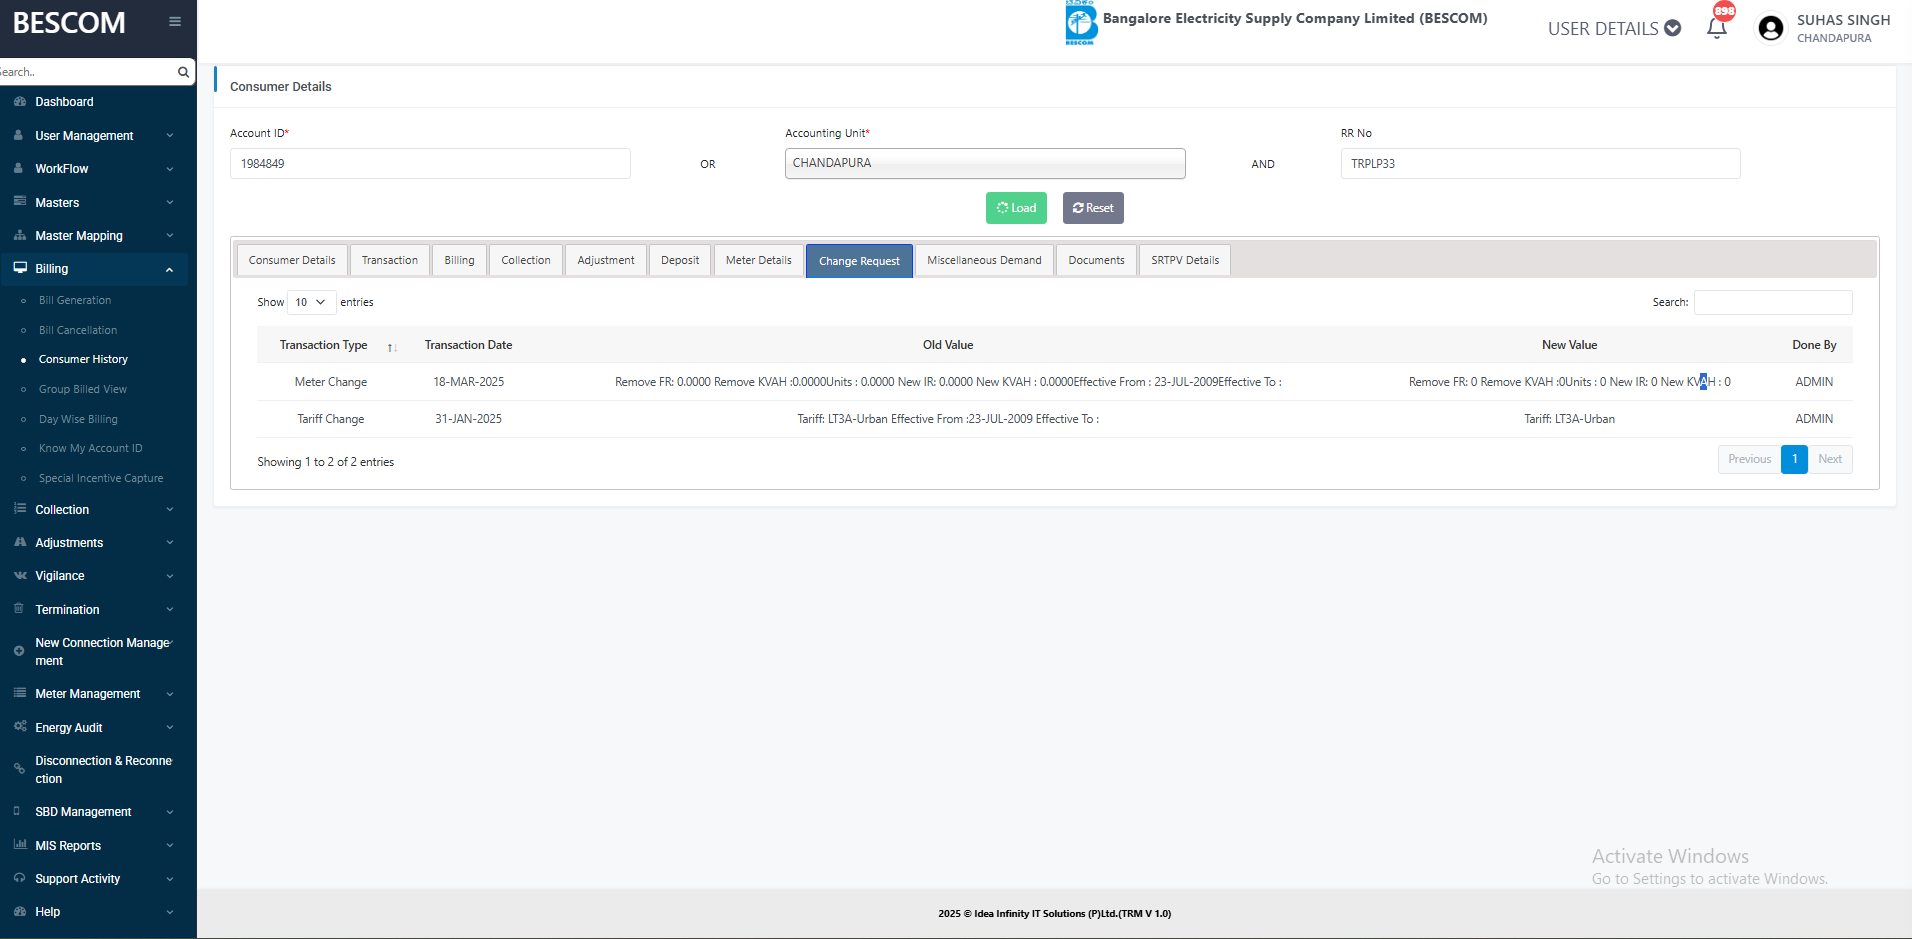
Task: Click the sidebar search magnifier icon
Action: pyautogui.click(x=183, y=72)
